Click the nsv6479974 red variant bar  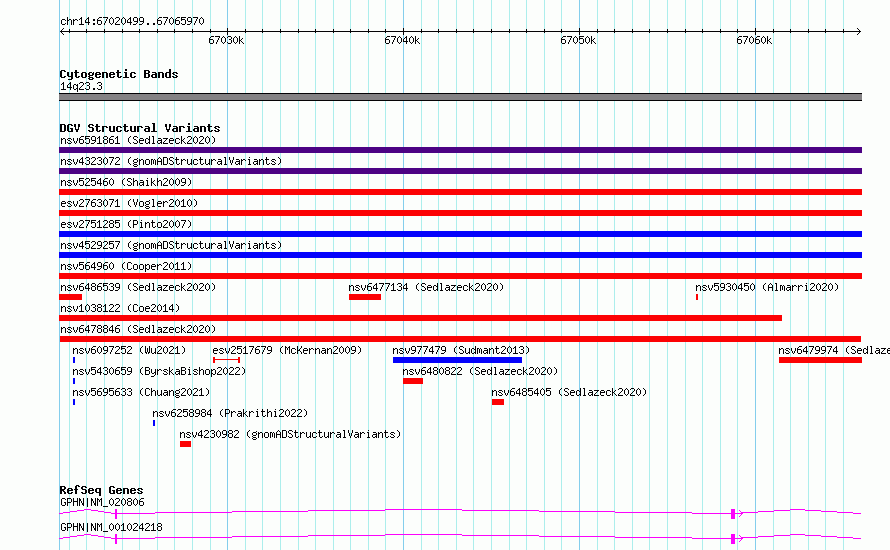click(820, 360)
